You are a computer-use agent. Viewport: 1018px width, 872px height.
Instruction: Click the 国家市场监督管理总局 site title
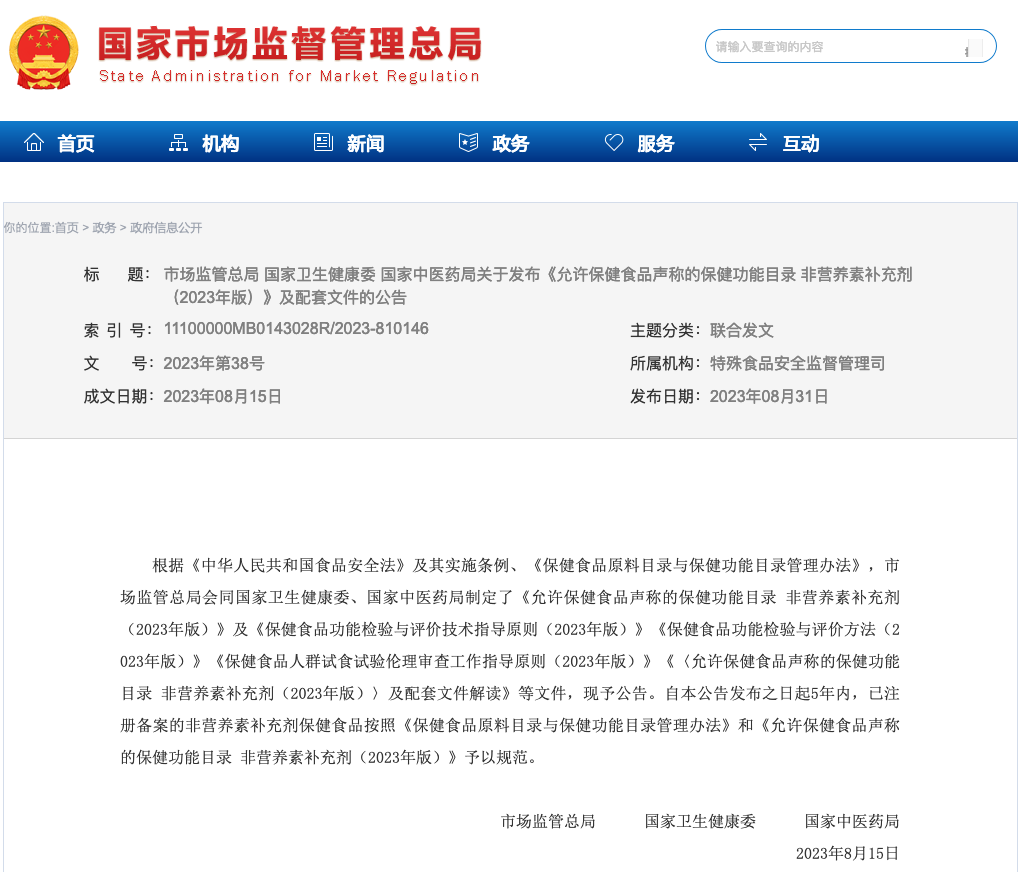[x=289, y=43]
